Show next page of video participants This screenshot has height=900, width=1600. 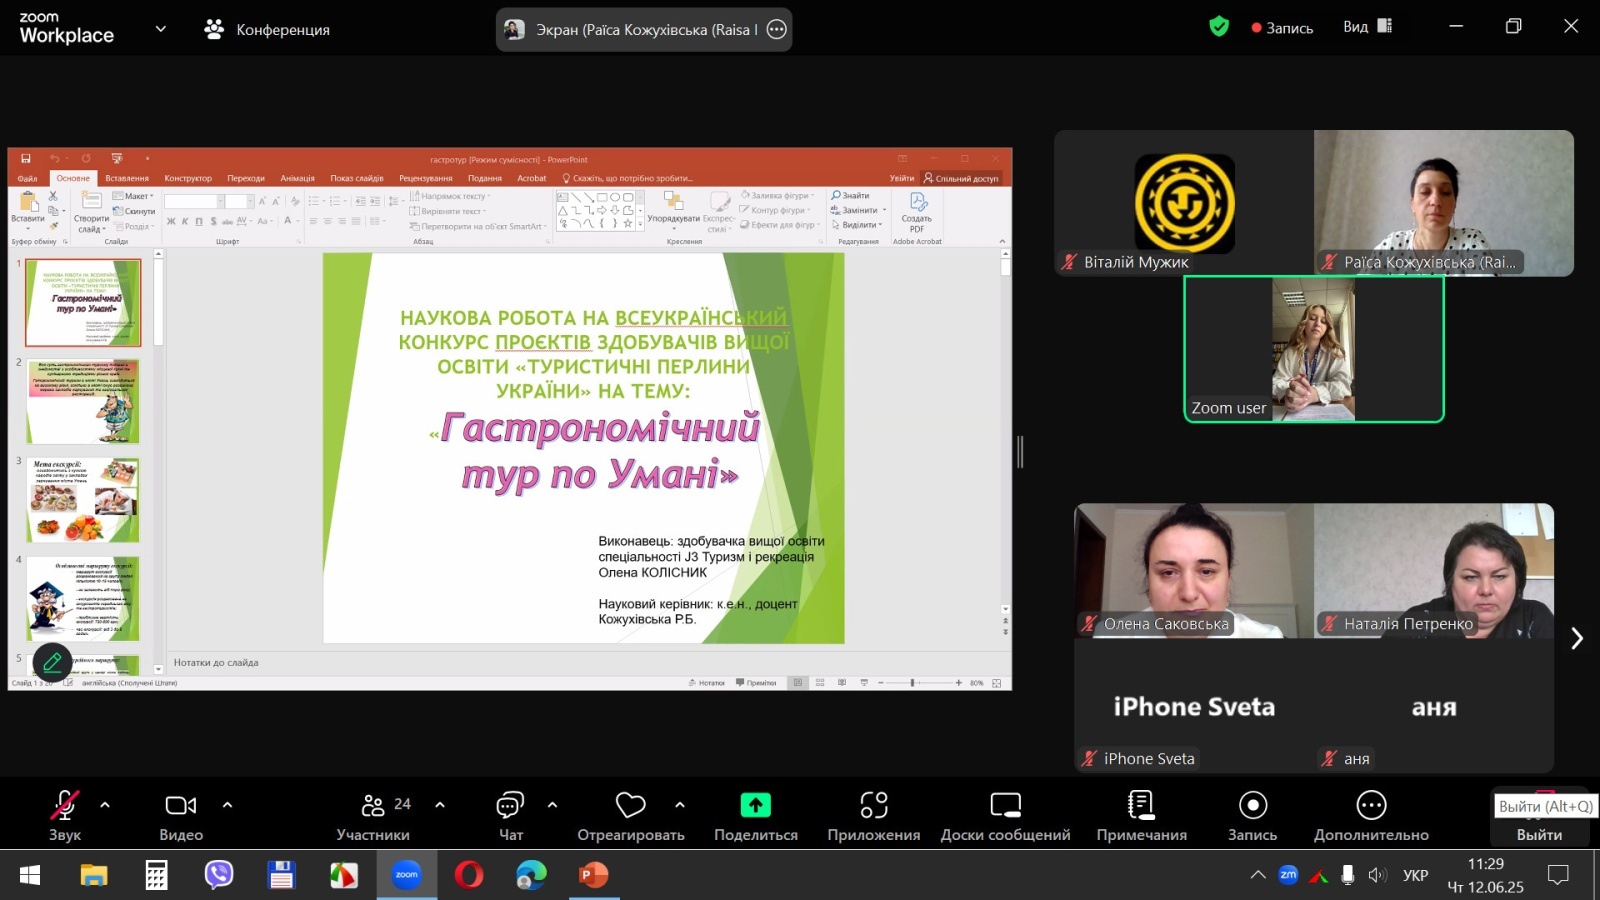(x=1577, y=638)
